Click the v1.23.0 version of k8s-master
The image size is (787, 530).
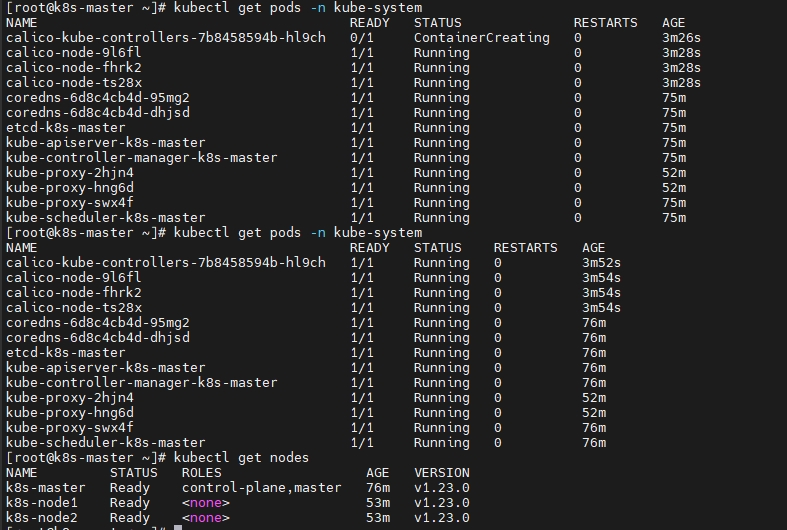(442, 487)
